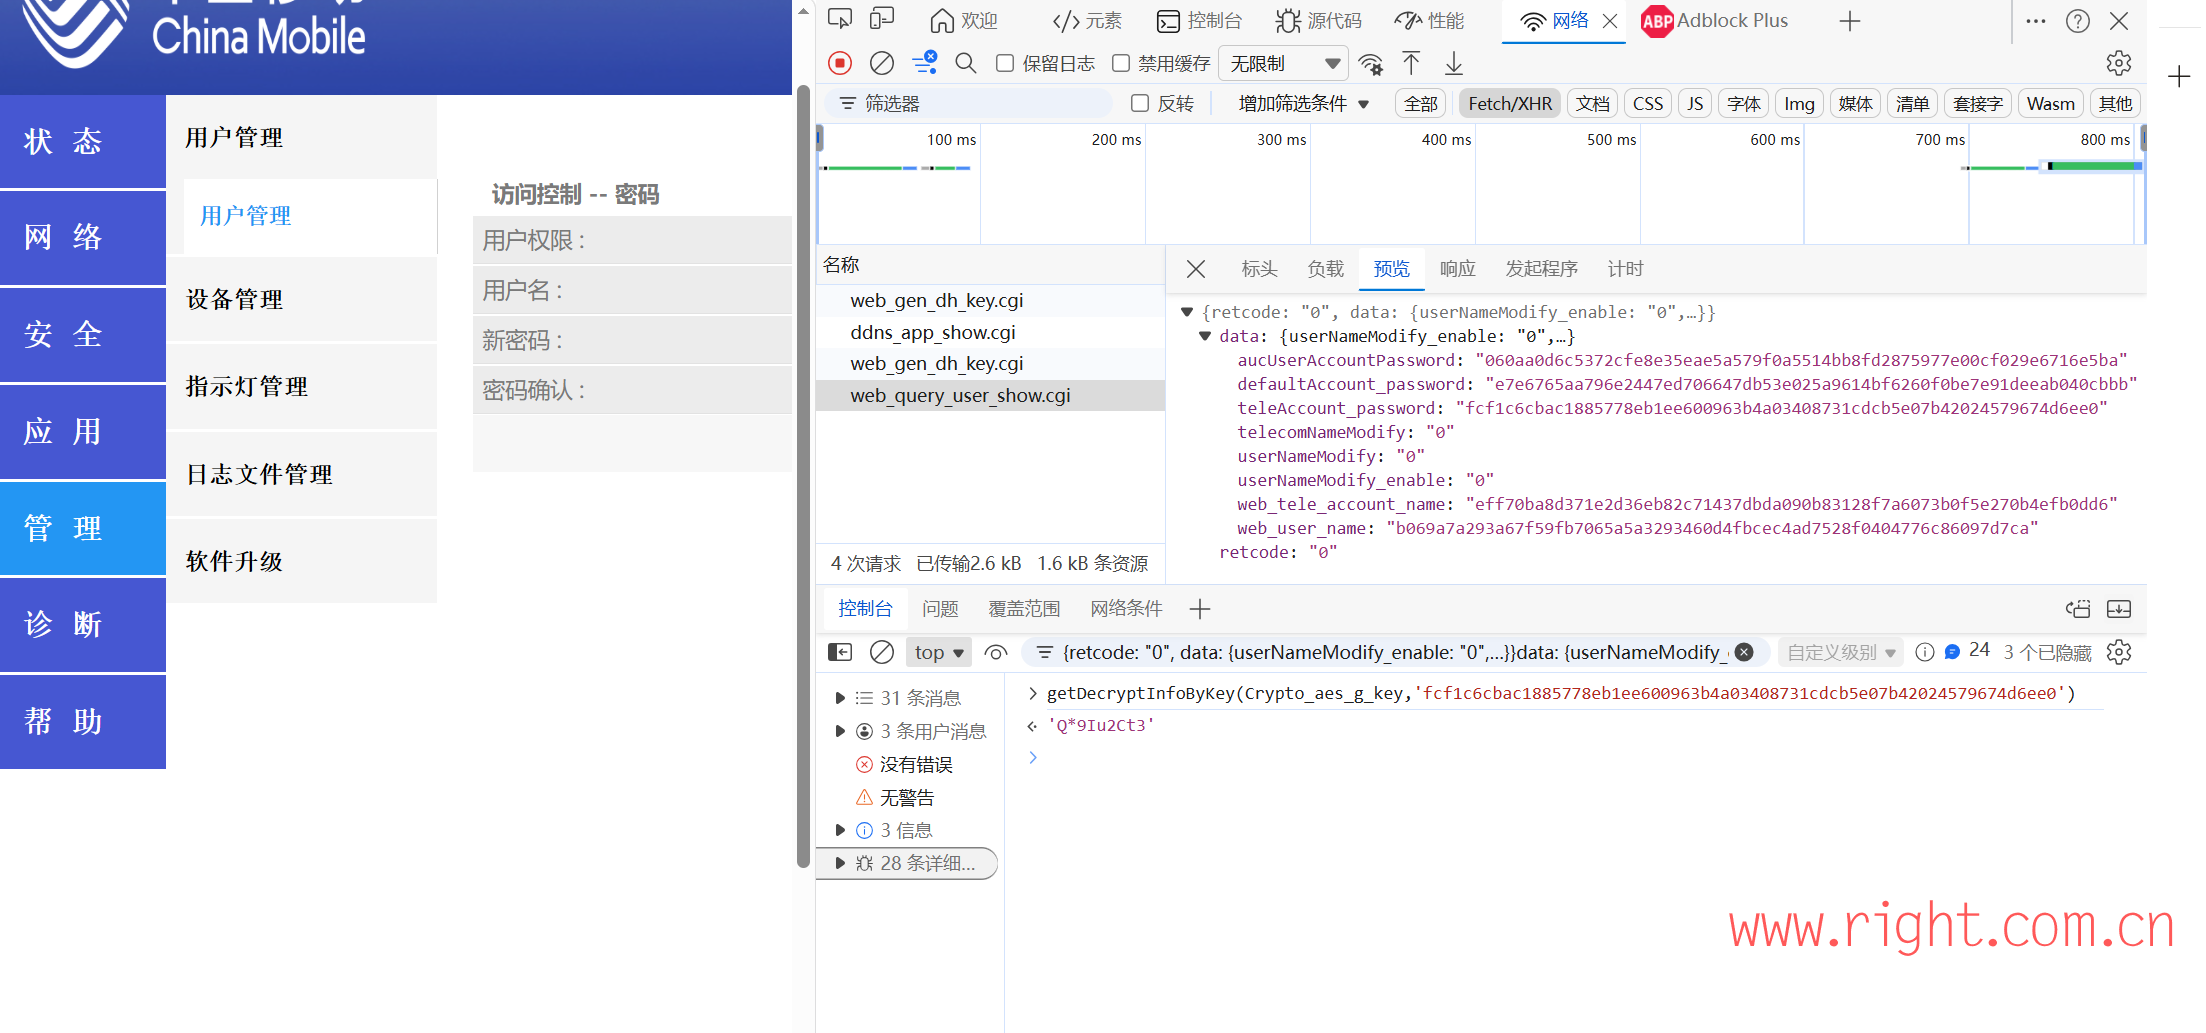
Task: Open 设备管理 menu
Action: (302, 299)
